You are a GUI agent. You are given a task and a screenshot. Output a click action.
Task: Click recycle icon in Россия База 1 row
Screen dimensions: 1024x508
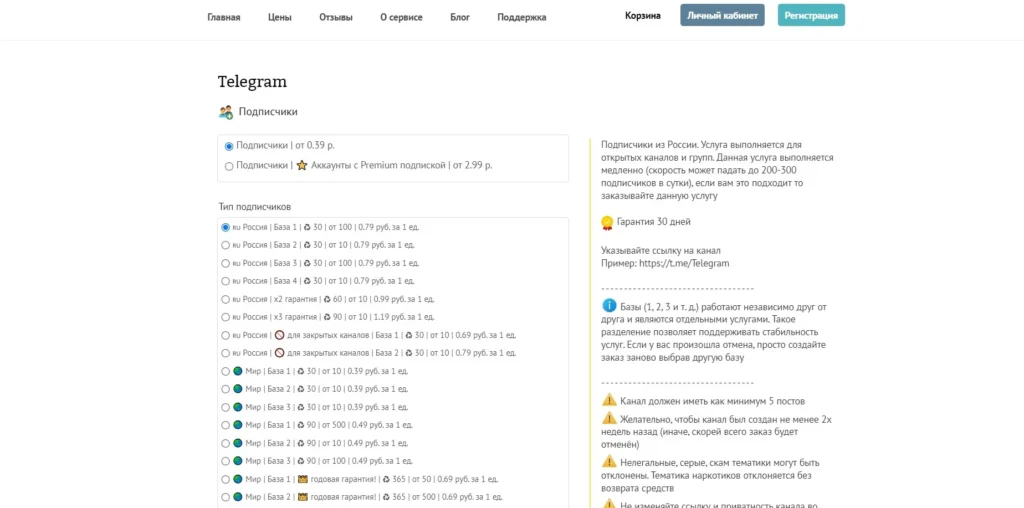(x=307, y=227)
